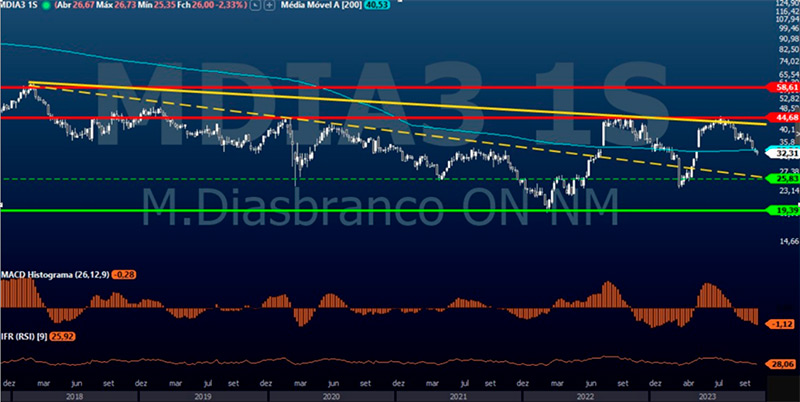800x402 pixels.
Task: Click the orange -0.28 MACD value badge
Action: (125, 273)
